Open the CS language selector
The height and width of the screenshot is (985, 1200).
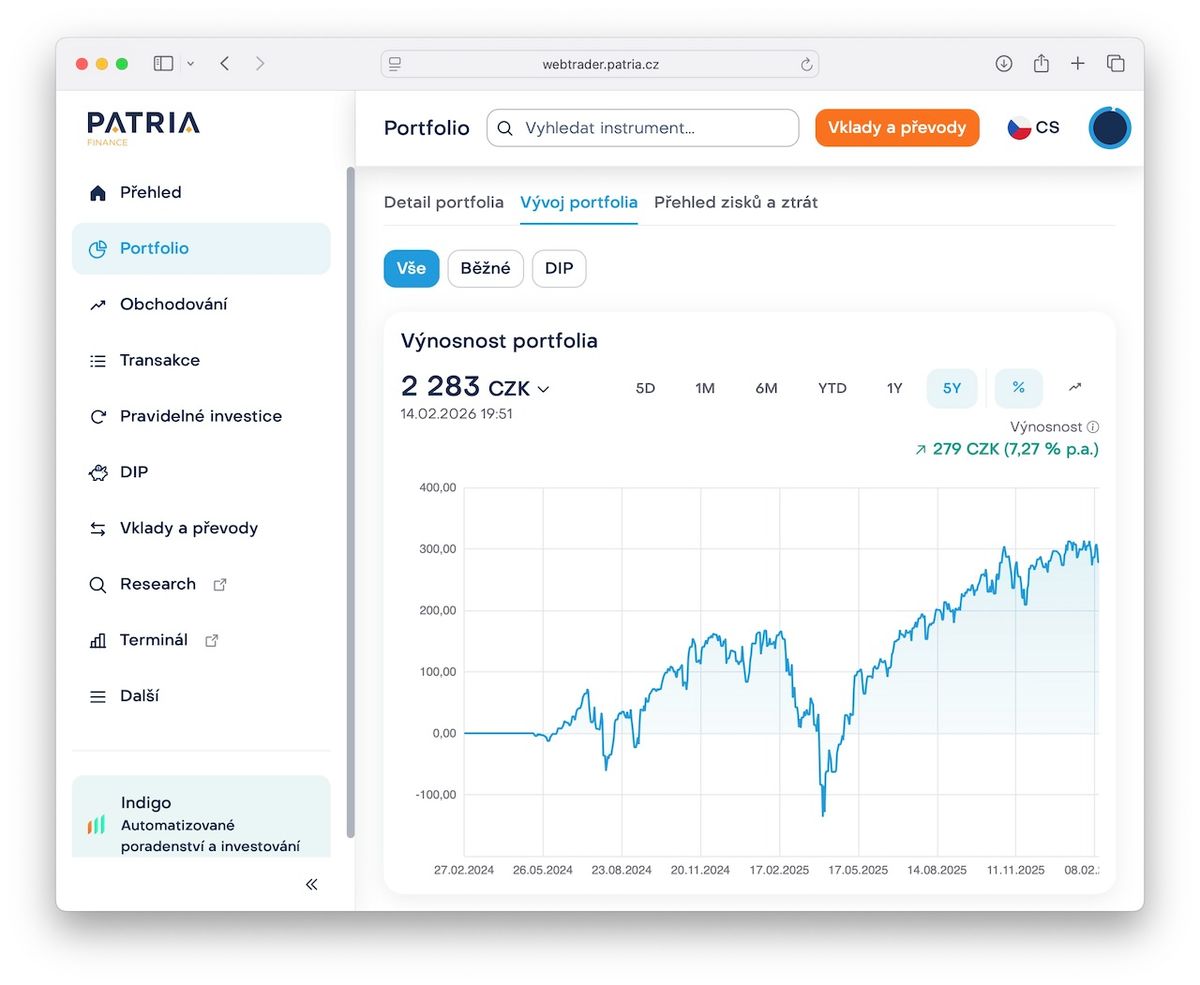click(x=1034, y=128)
